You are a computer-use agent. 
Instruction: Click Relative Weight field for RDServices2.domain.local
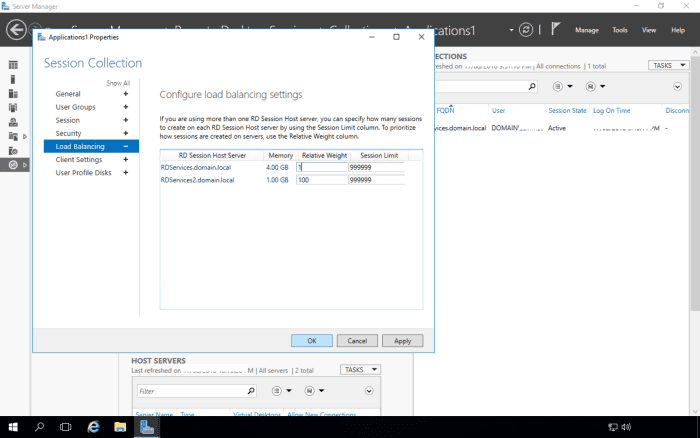pos(321,180)
